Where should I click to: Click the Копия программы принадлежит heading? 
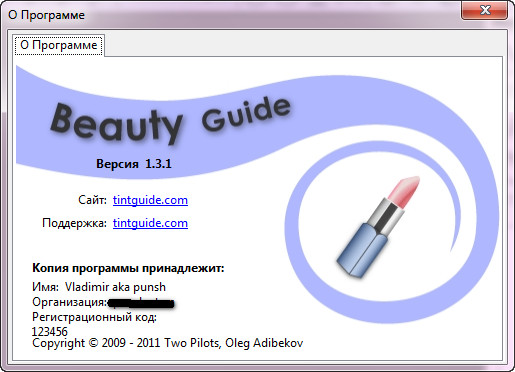128,268
